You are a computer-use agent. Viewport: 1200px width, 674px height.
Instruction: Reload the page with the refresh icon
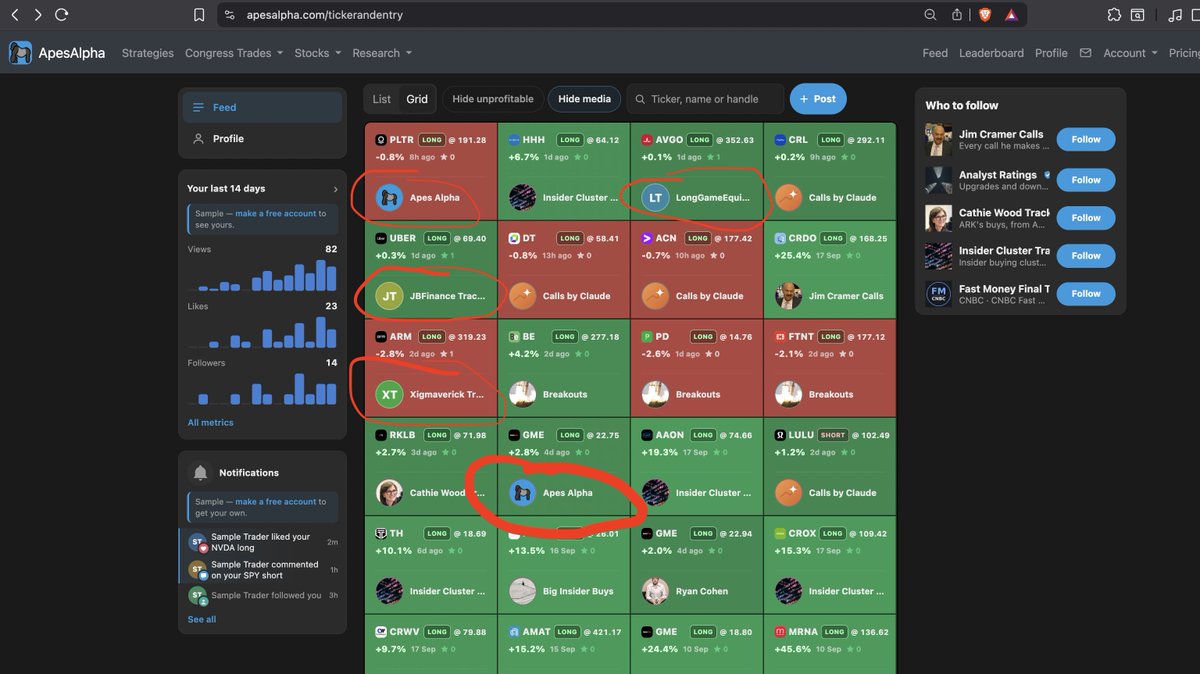click(62, 15)
